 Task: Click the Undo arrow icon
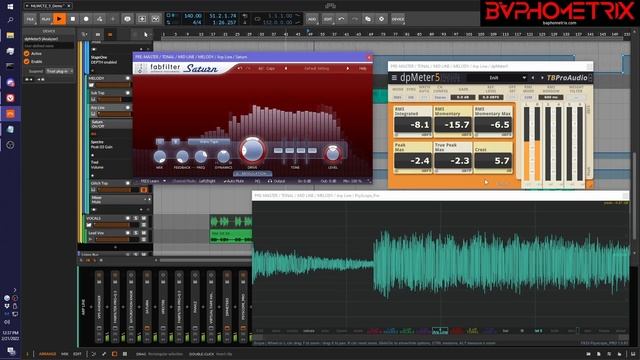pos(341,19)
